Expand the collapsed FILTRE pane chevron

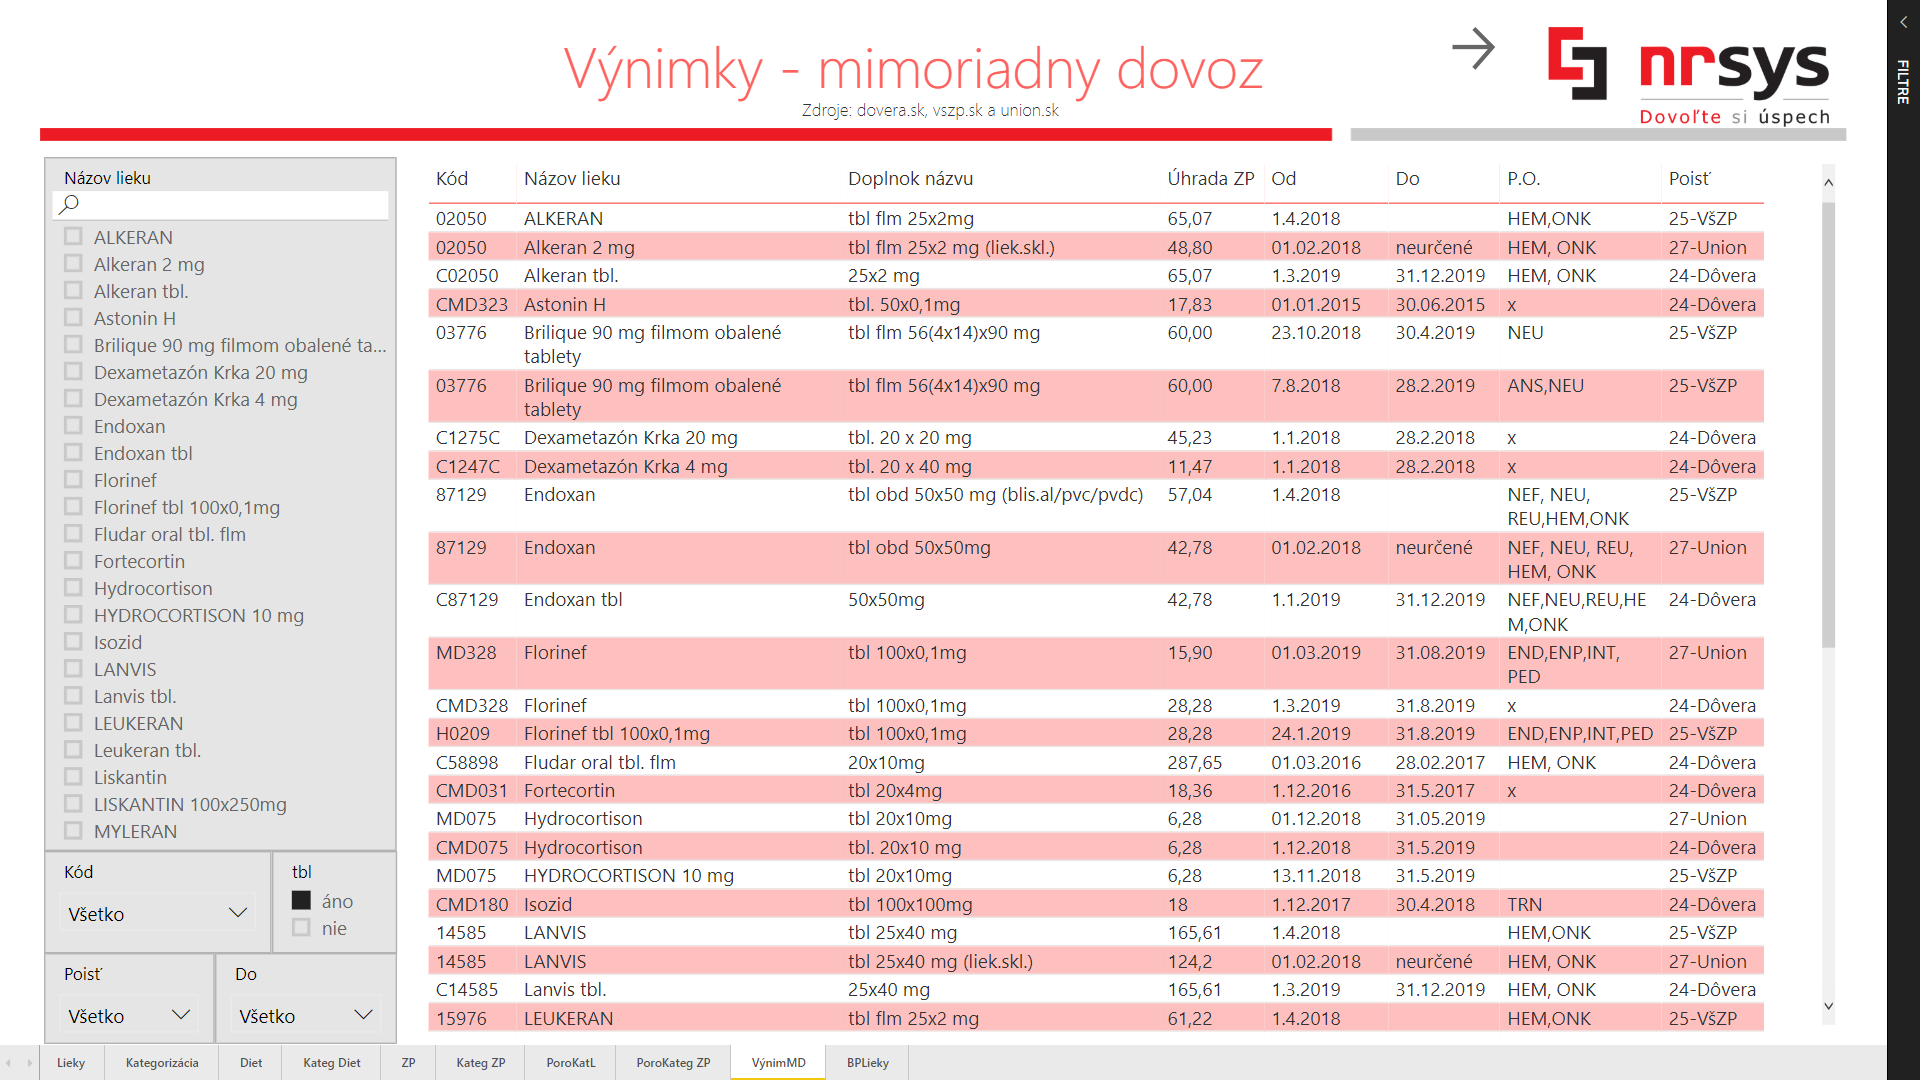coord(1903,21)
